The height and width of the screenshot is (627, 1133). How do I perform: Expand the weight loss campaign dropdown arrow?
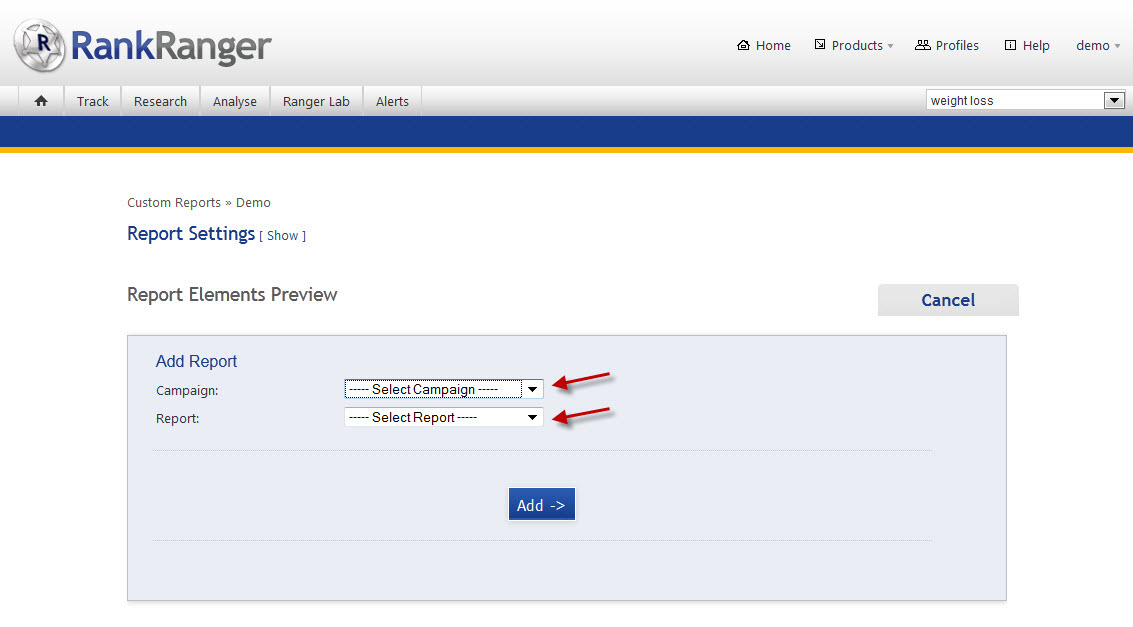[x=1114, y=100]
